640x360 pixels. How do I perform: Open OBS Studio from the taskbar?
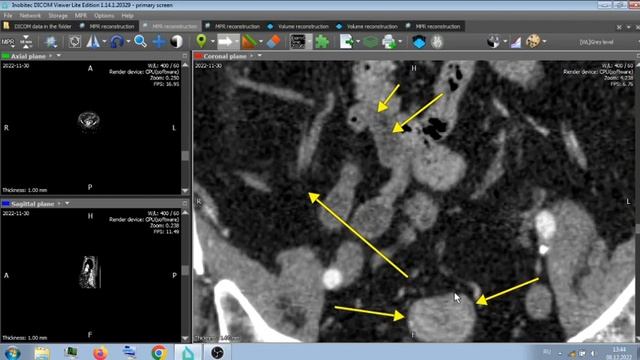(217, 352)
